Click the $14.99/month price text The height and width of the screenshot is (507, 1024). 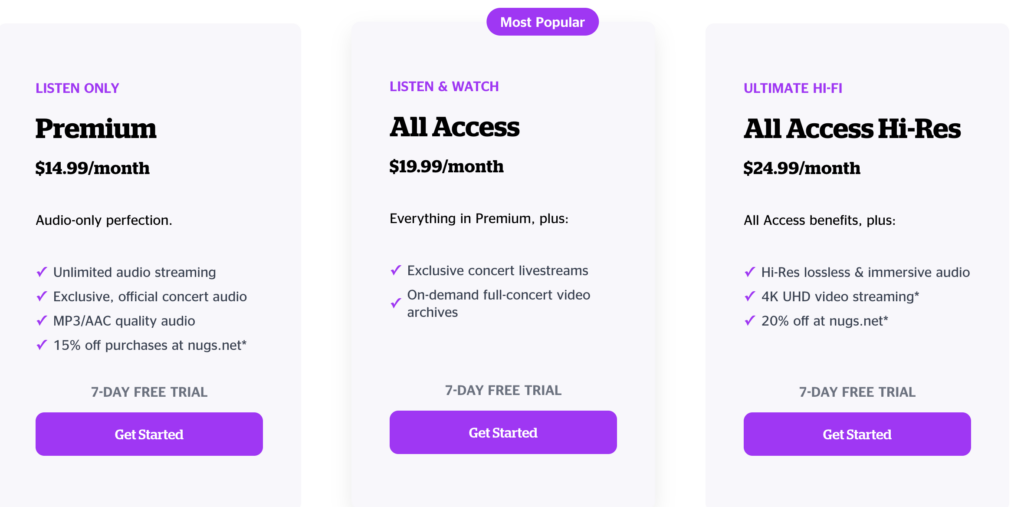click(93, 168)
